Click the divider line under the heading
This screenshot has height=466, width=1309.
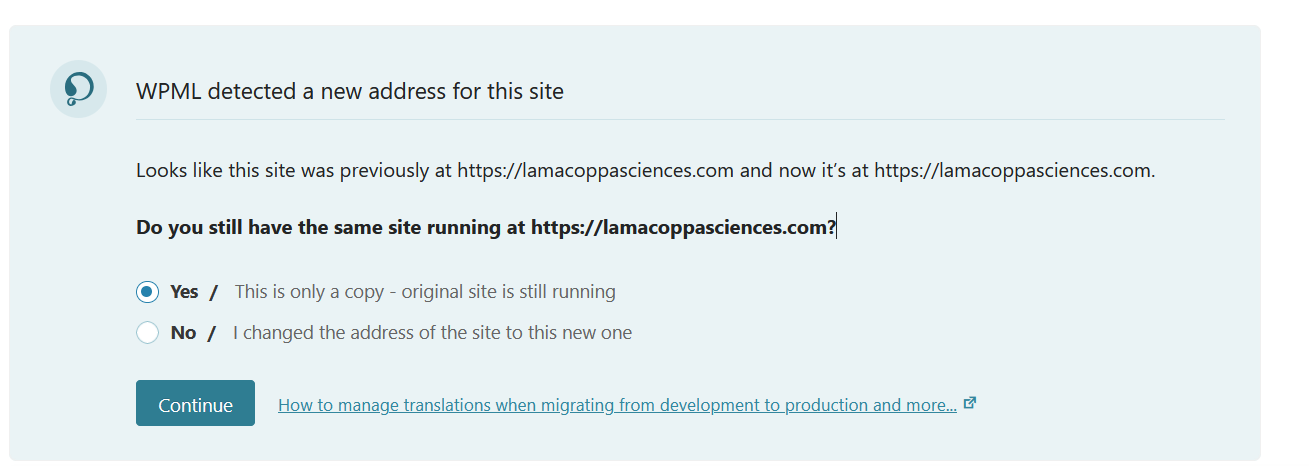[680, 119]
